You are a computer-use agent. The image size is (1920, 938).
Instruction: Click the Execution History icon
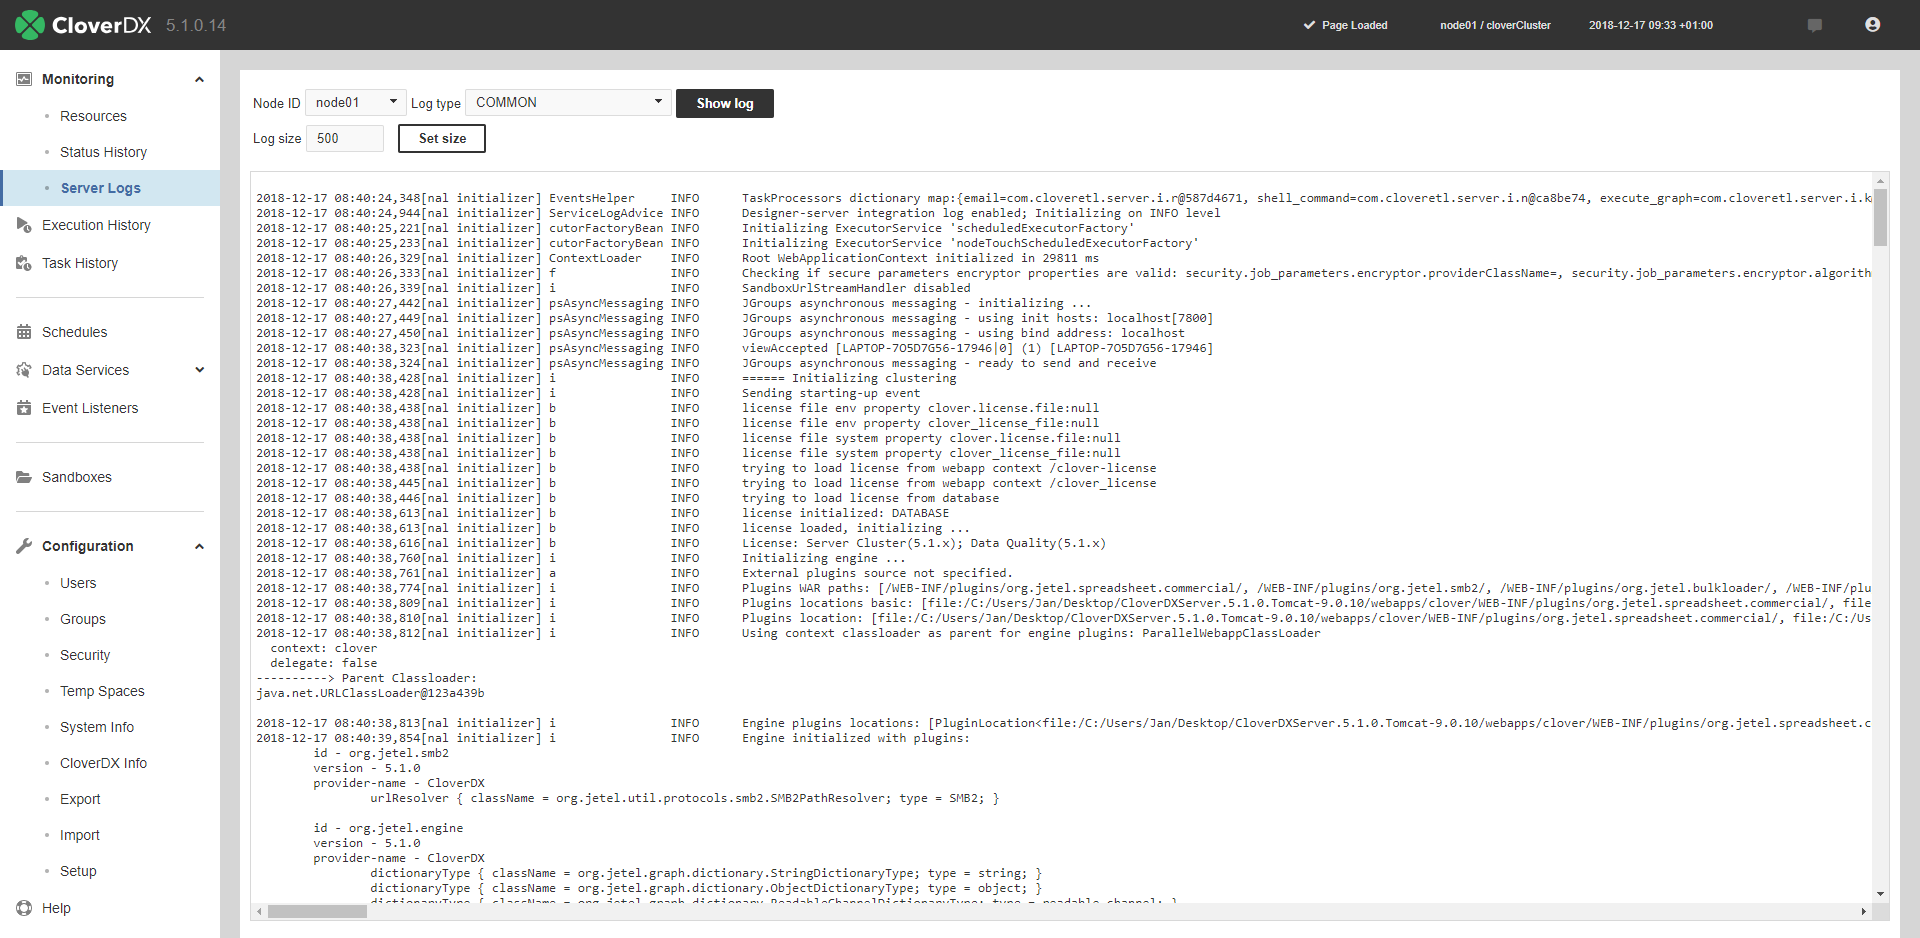[24, 225]
